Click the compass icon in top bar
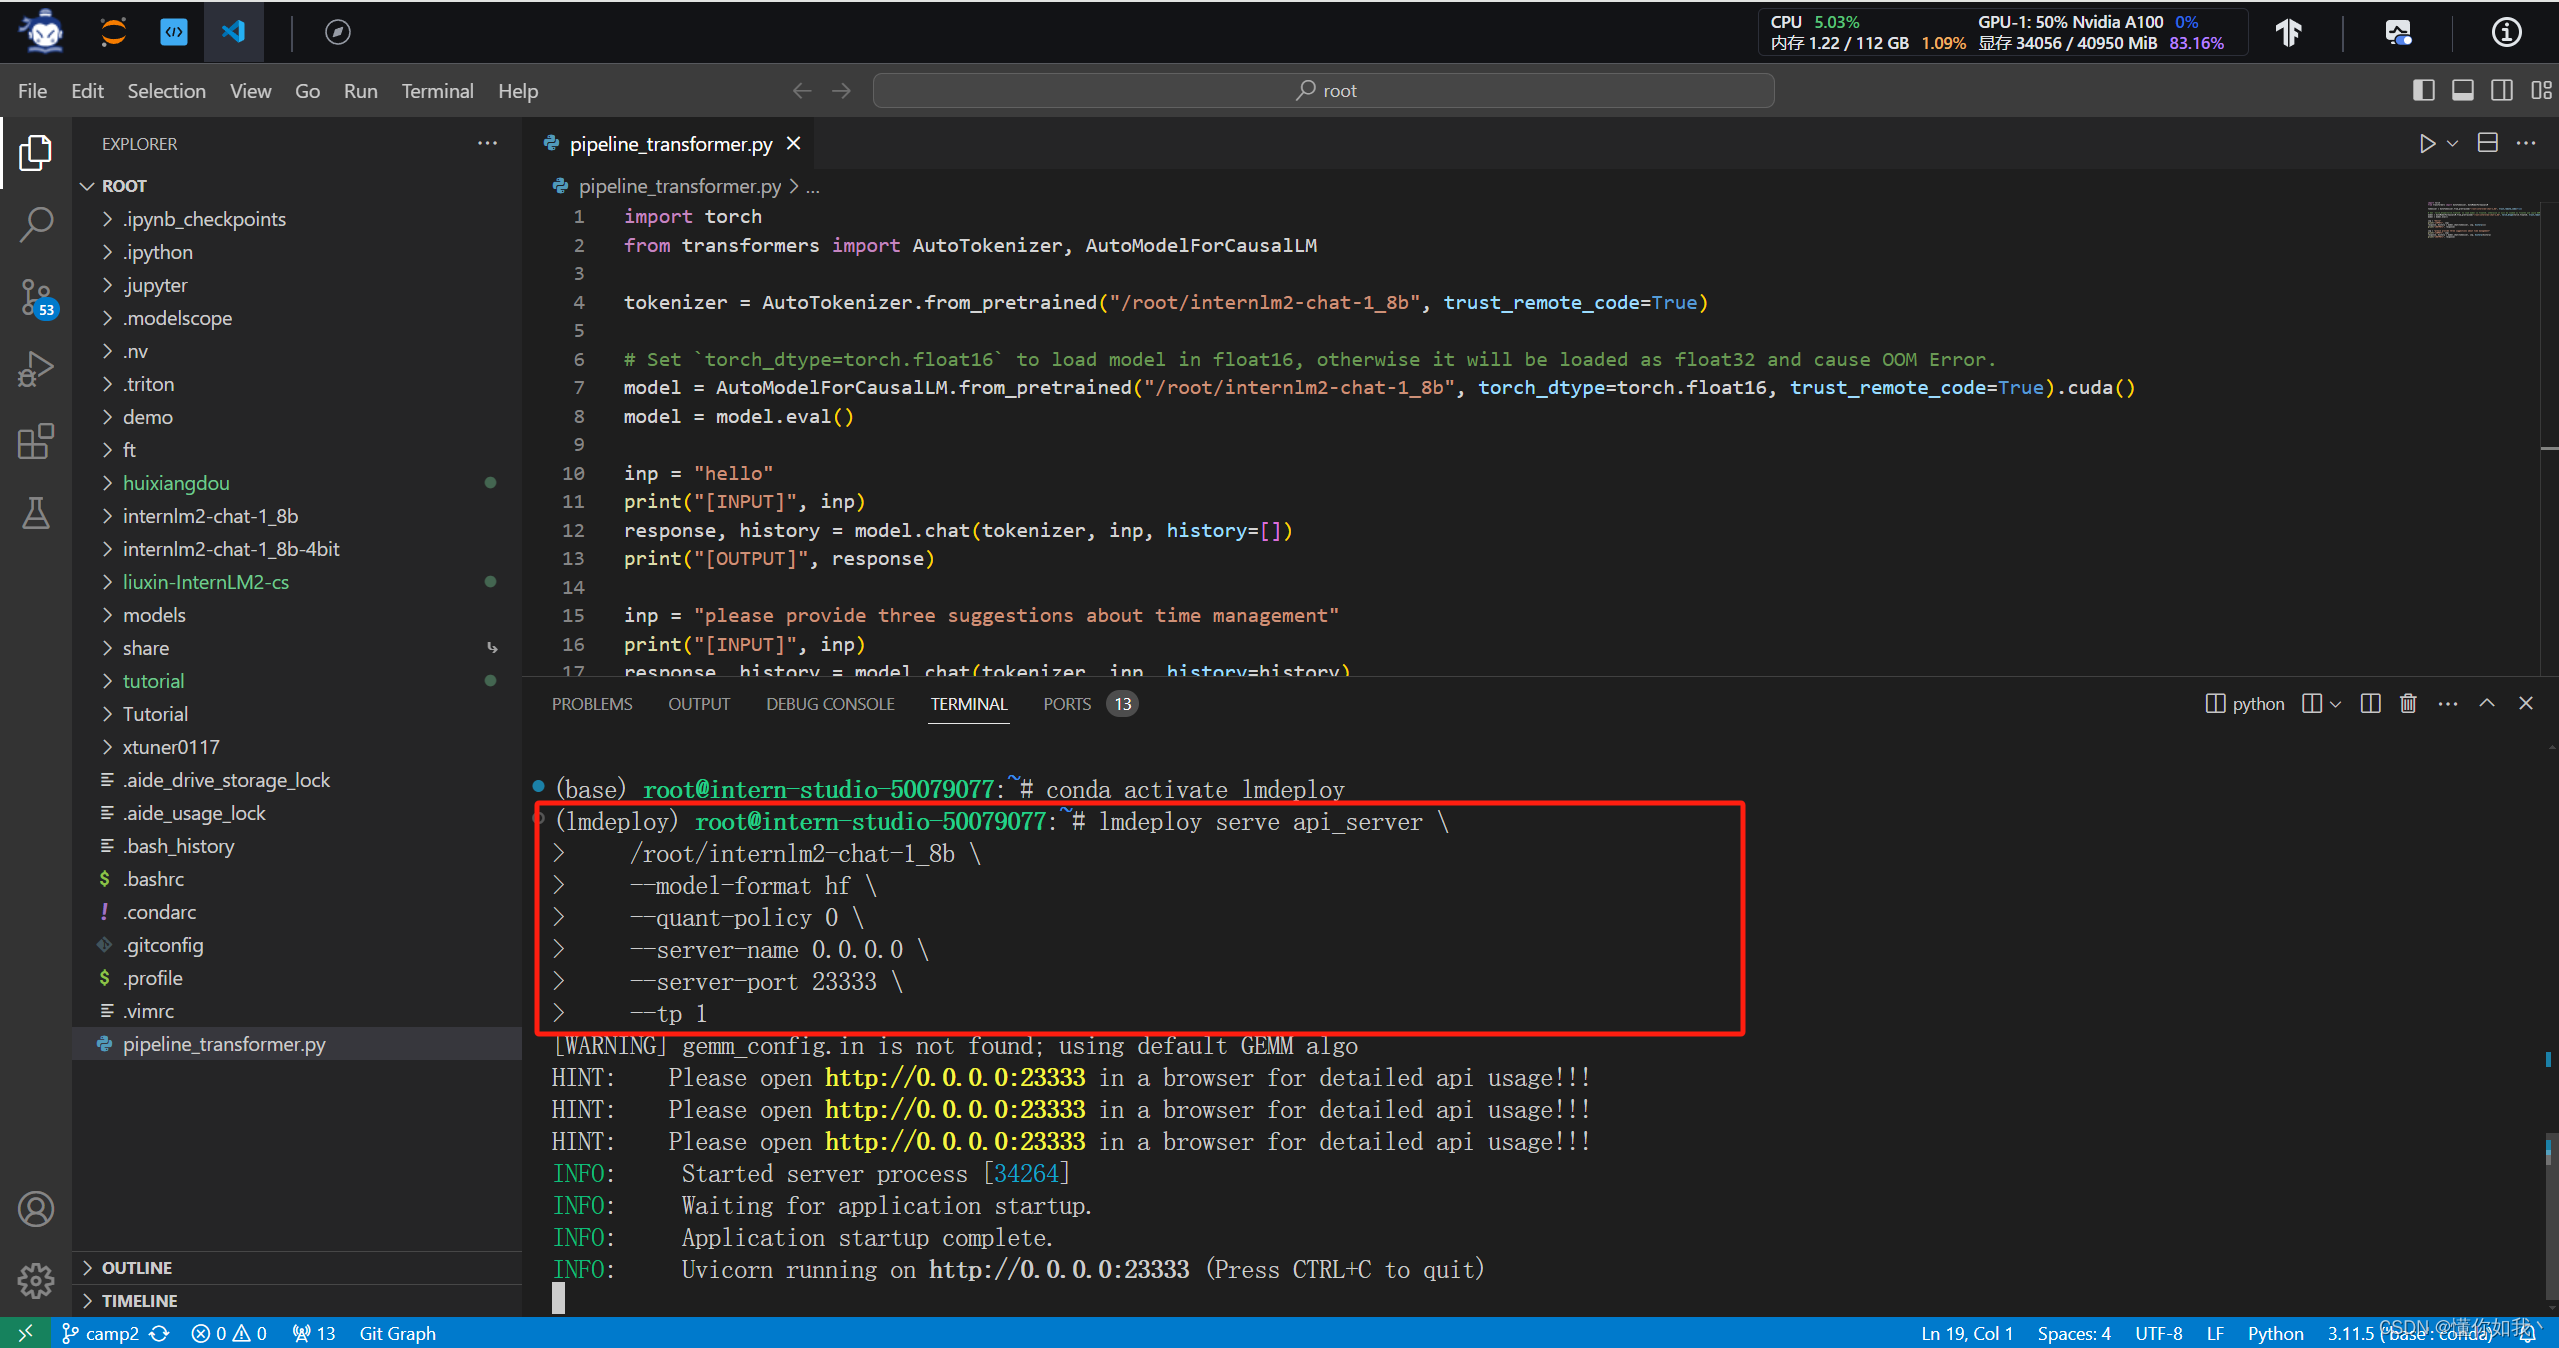The image size is (2559, 1348). (338, 32)
